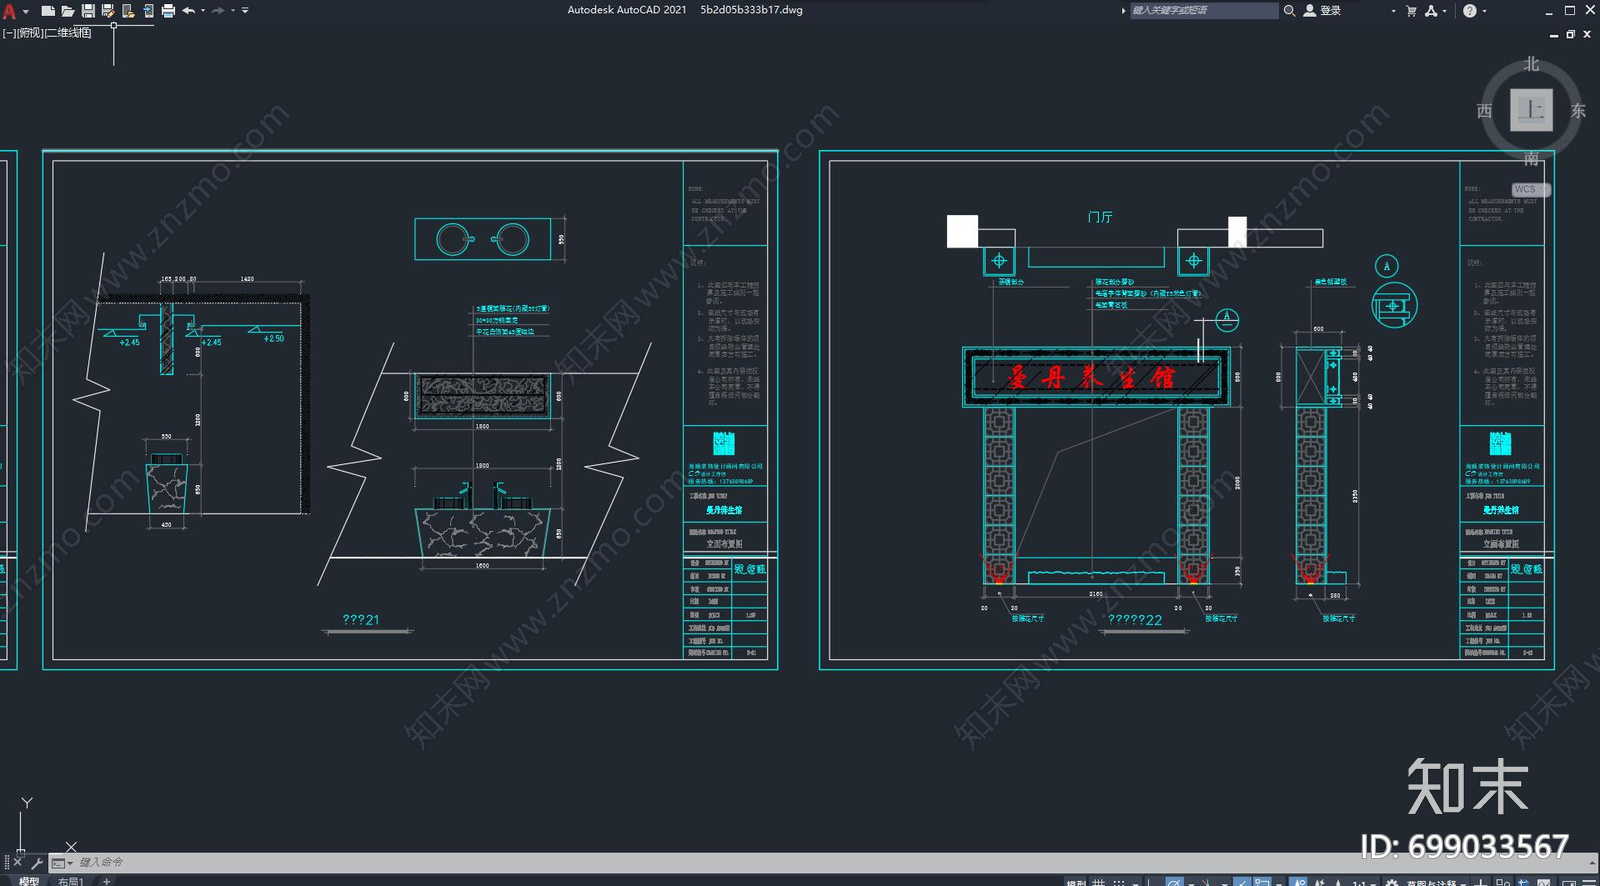This screenshot has height=886, width=1600.
Task: Open the AutoCAD application menu logo
Action: click(10, 11)
